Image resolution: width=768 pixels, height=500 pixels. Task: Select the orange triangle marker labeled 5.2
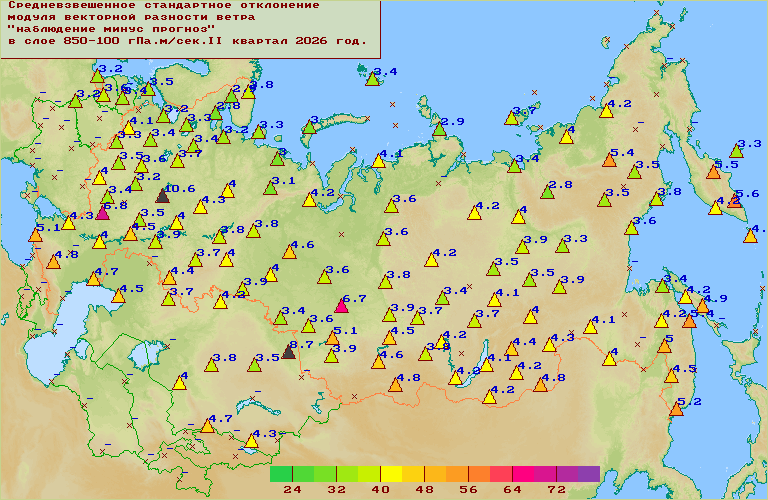click(x=676, y=409)
